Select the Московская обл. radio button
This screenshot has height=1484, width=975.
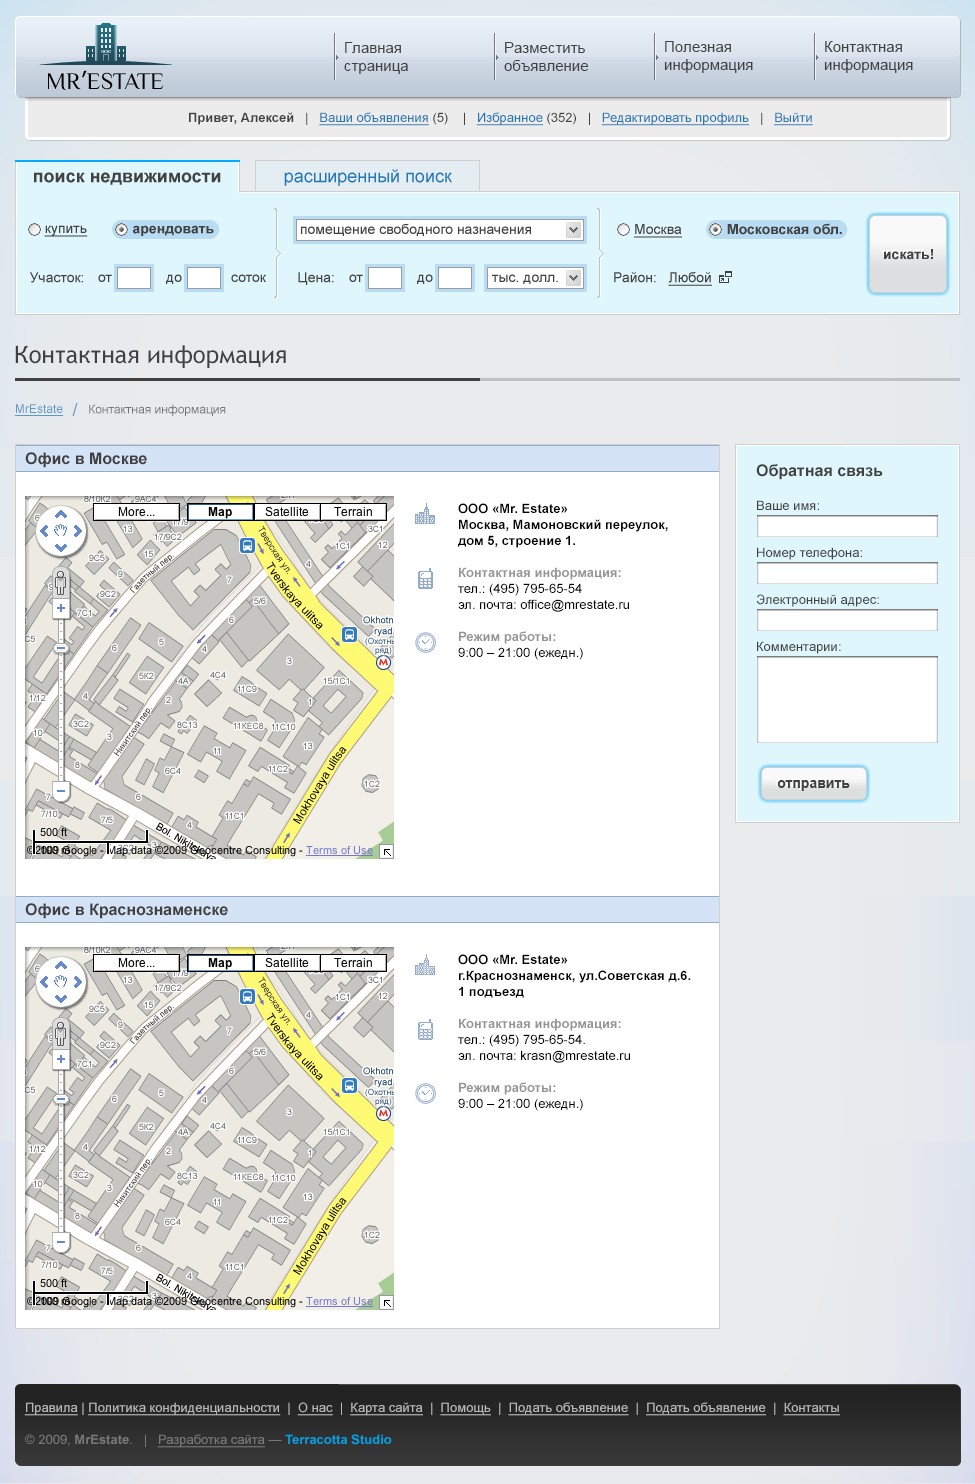click(x=715, y=229)
